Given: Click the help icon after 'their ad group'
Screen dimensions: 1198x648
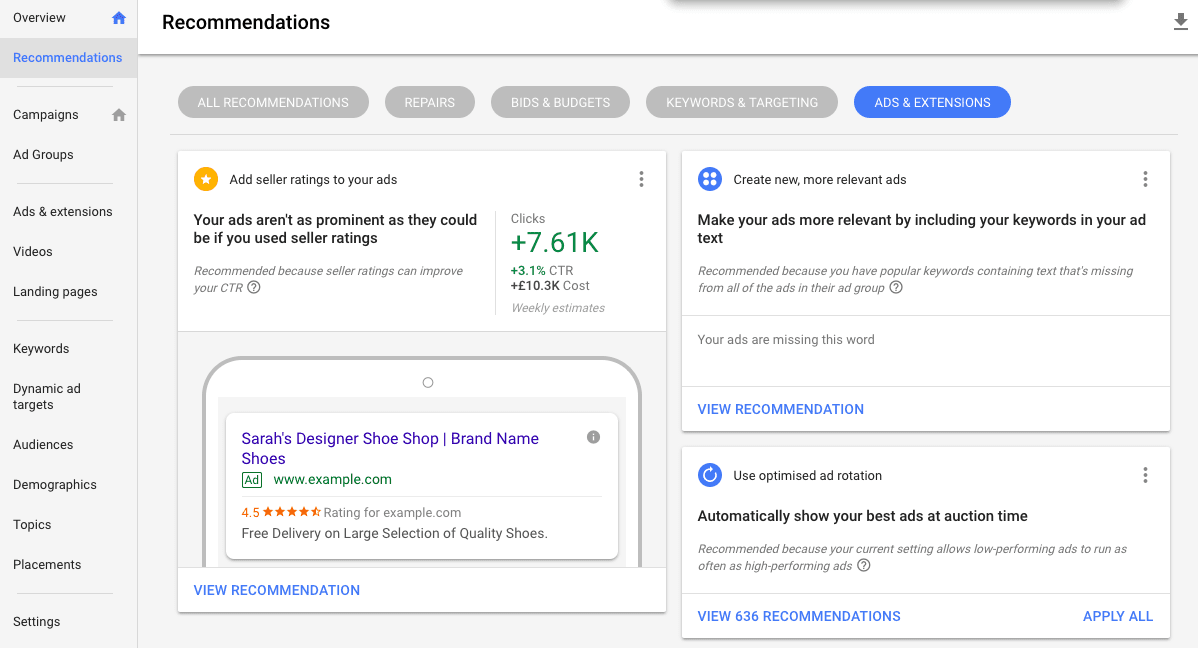Looking at the screenshot, I should tap(895, 287).
